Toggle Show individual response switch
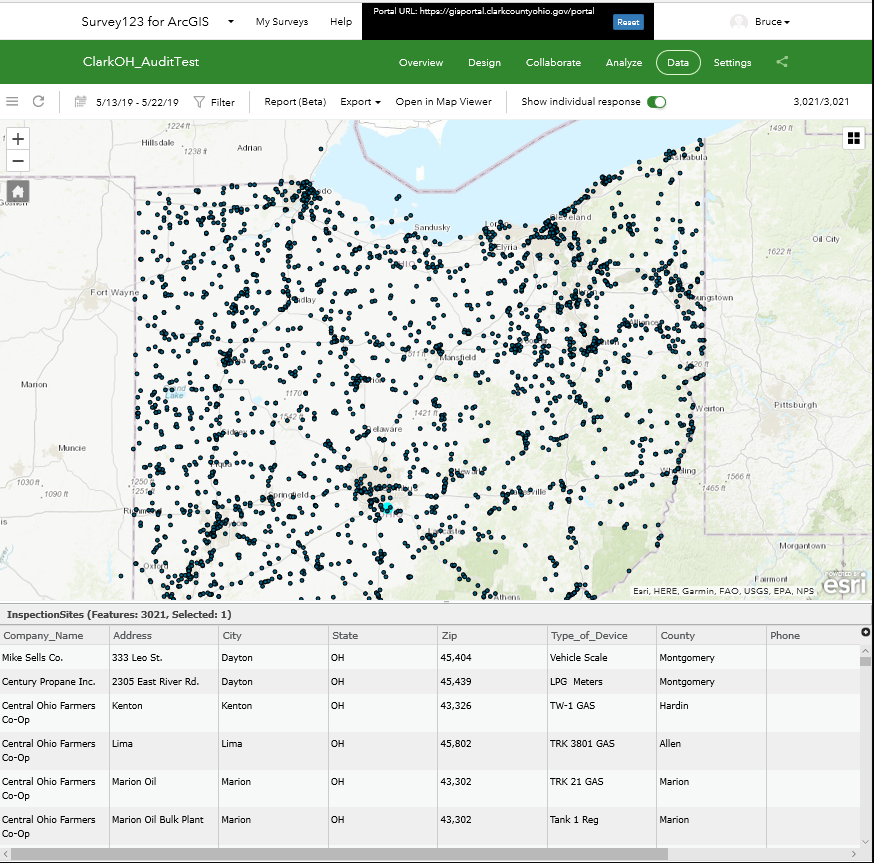This screenshot has width=874, height=863. [657, 102]
